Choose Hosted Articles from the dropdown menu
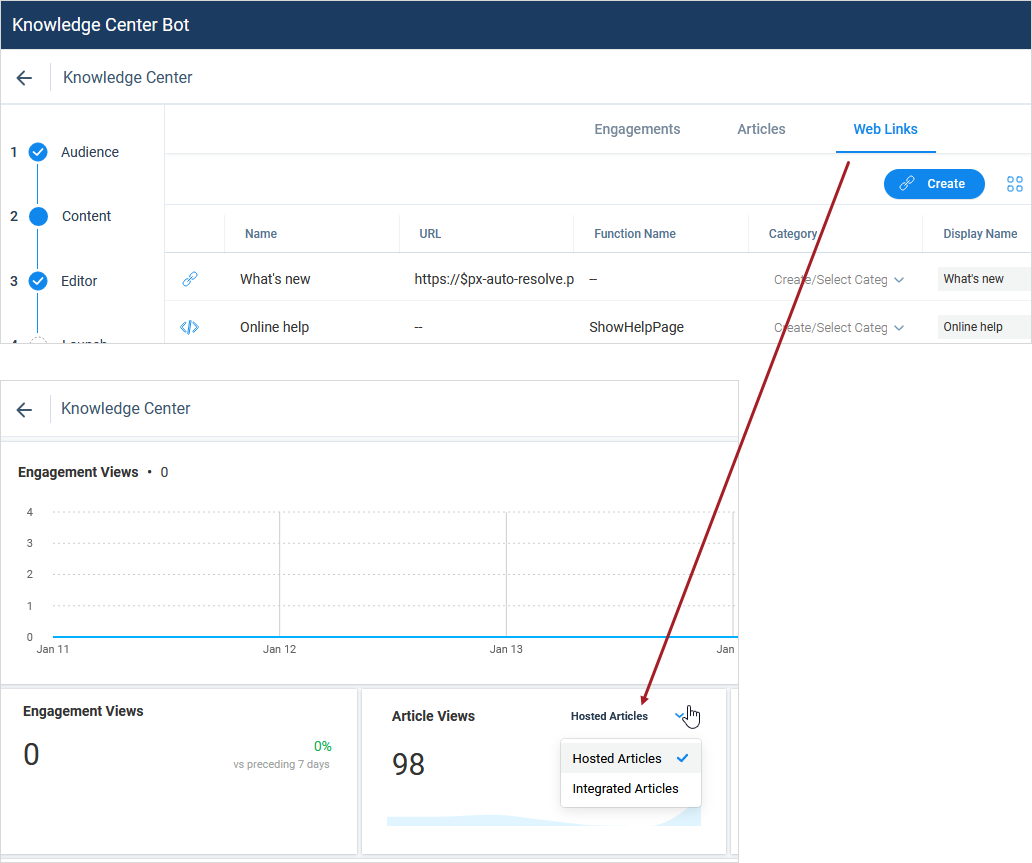Screen dimensions: 1032x863 [x=631, y=758]
